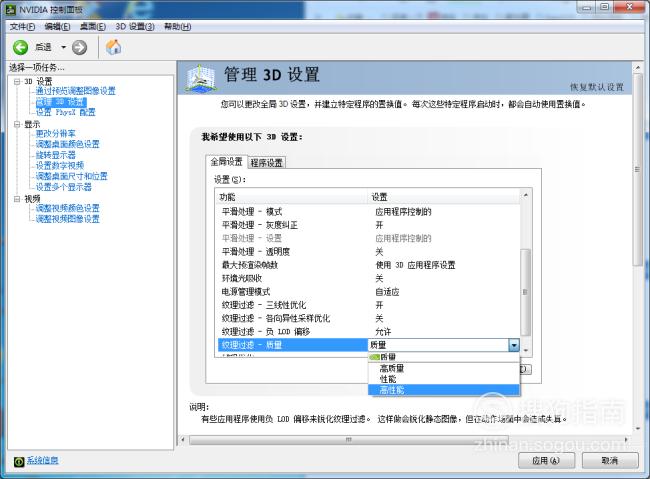Select row 纹理过滤 - 各向异性采样优化

[369, 319]
